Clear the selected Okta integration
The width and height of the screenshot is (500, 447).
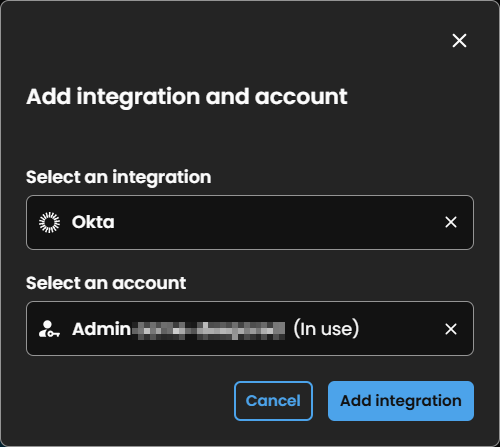[x=451, y=222]
